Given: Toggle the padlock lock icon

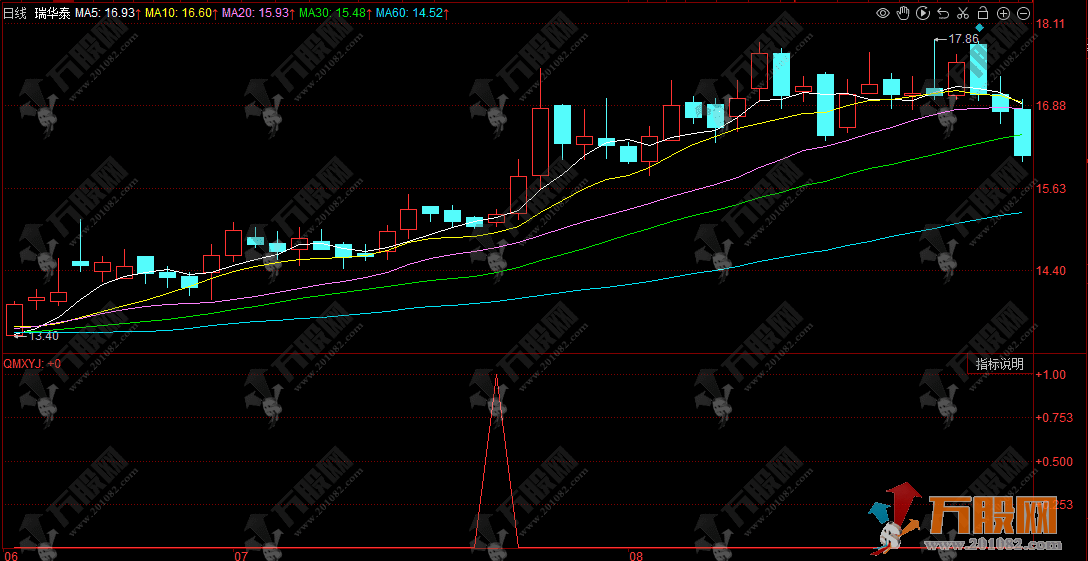Looking at the screenshot, I should (982, 13).
